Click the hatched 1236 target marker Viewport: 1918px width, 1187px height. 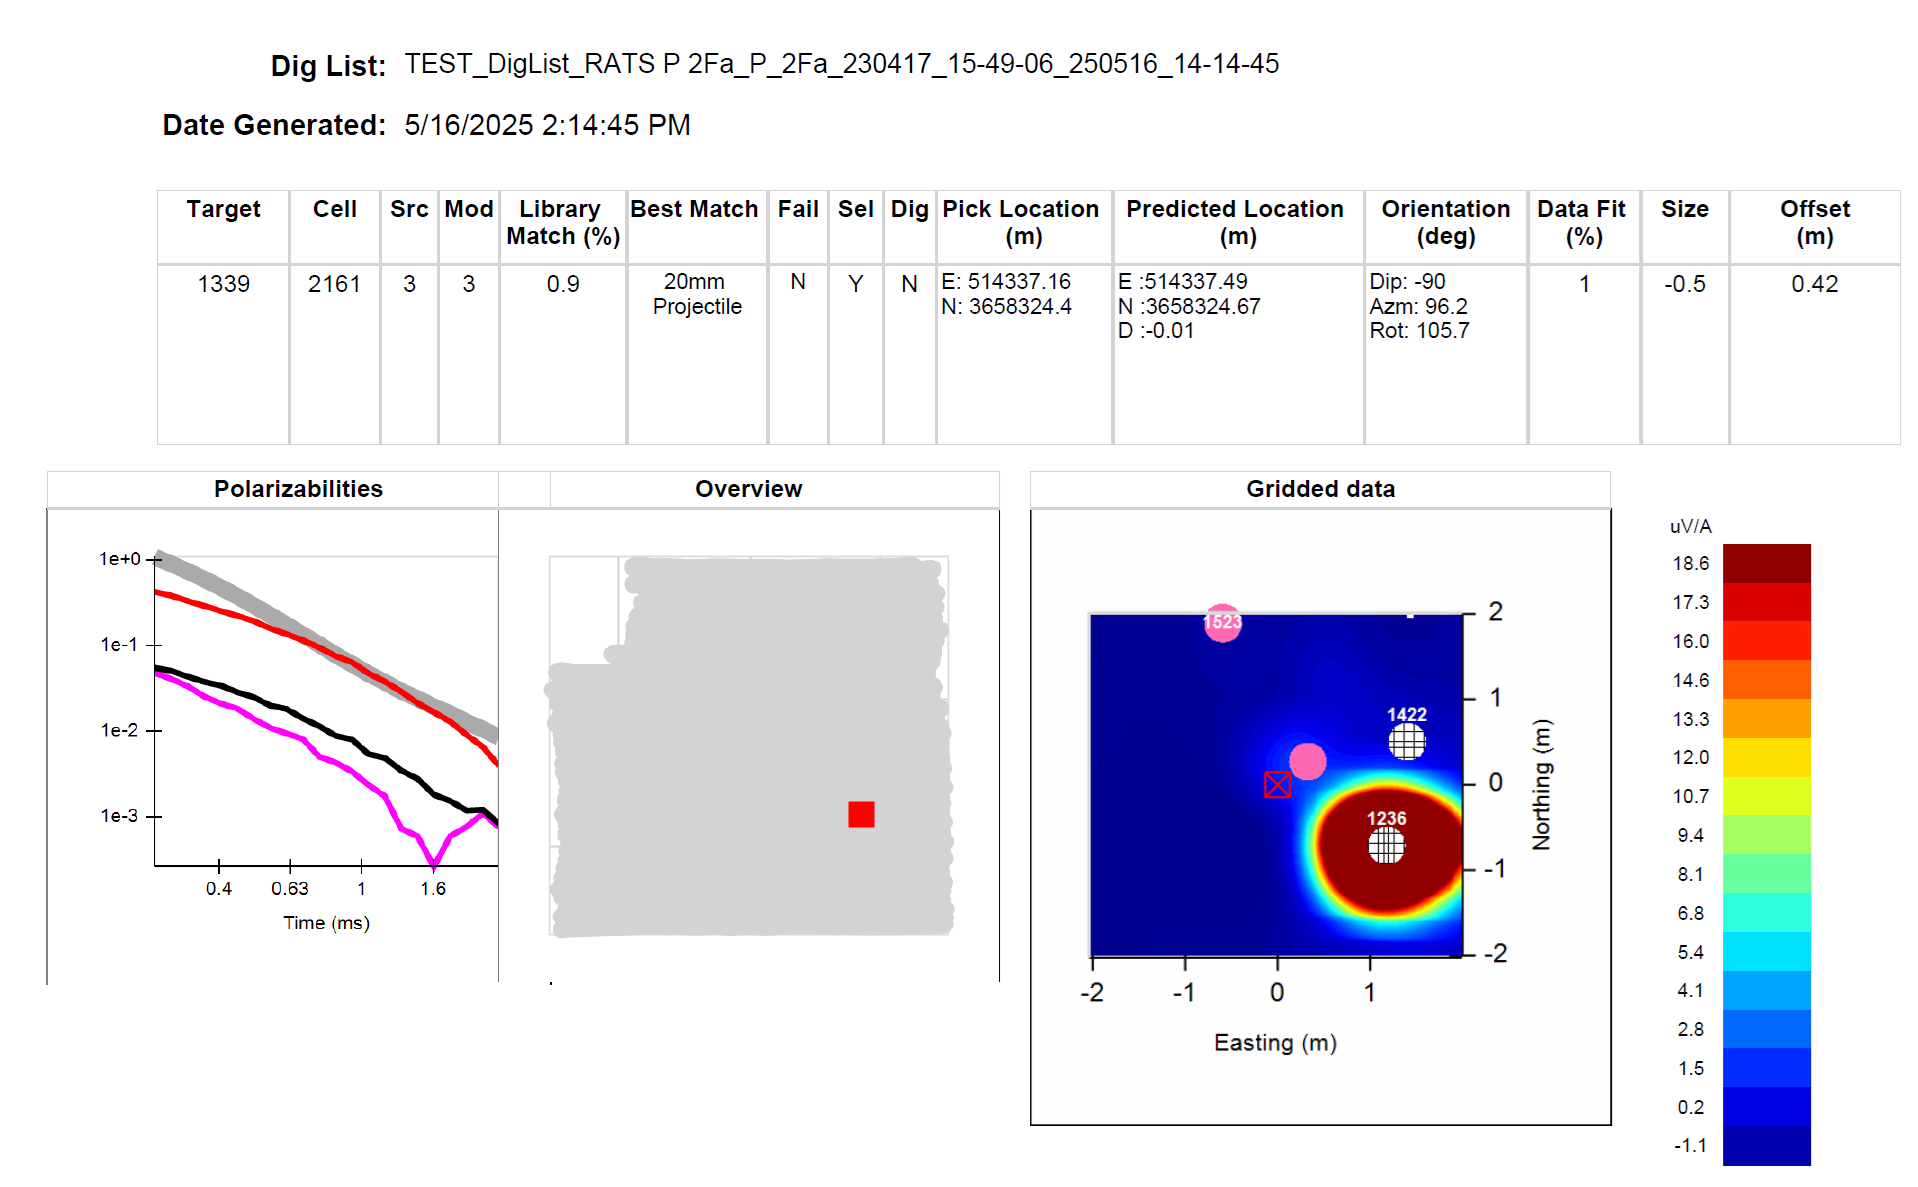[1386, 846]
